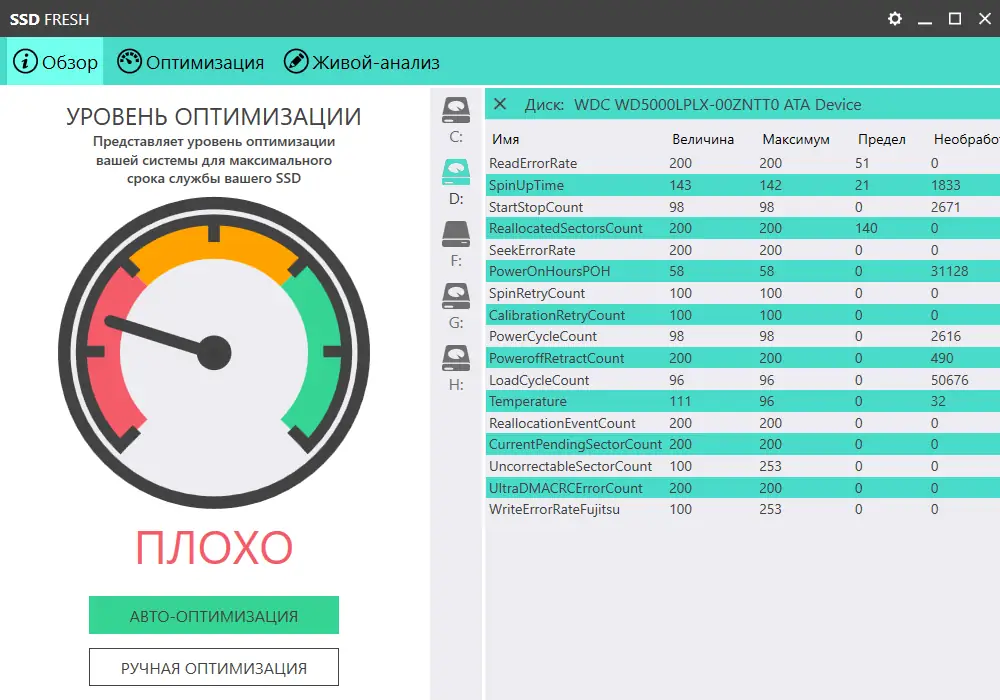The height and width of the screenshot is (700, 1000).
Task: Click the raw value 1833
Action: pos(945,185)
